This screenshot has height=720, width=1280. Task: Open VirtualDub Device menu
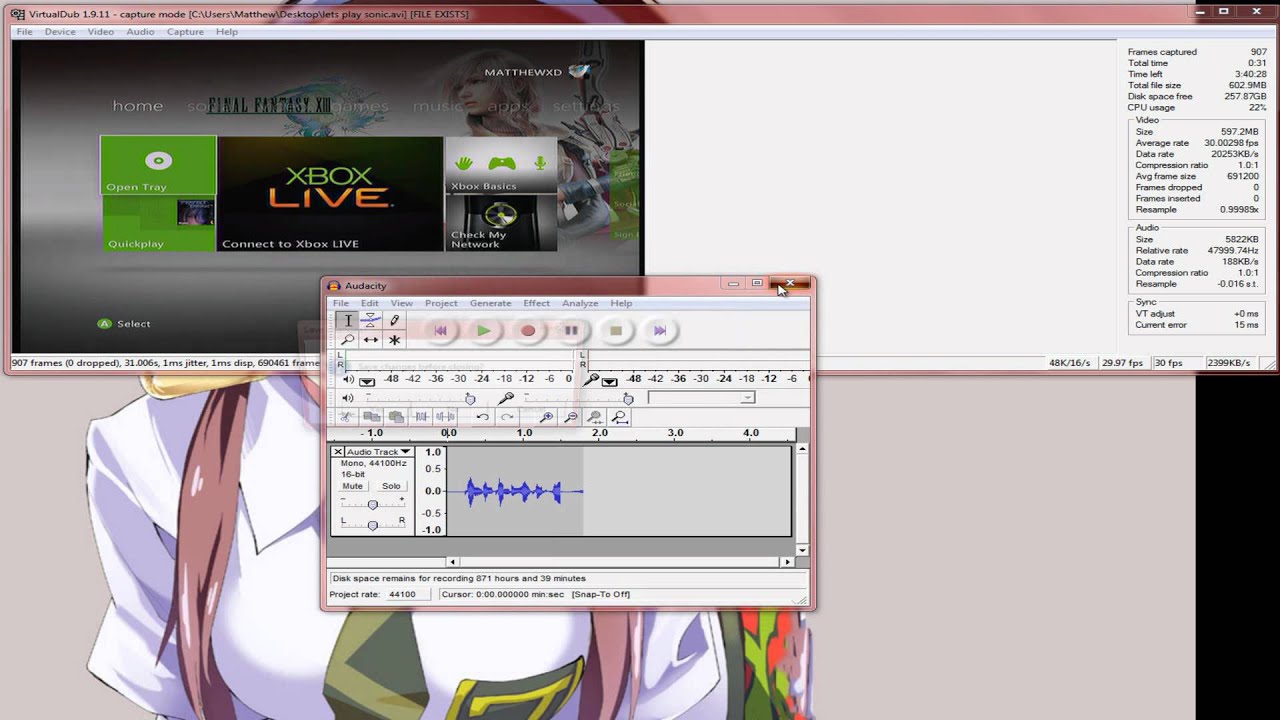click(60, 32)
